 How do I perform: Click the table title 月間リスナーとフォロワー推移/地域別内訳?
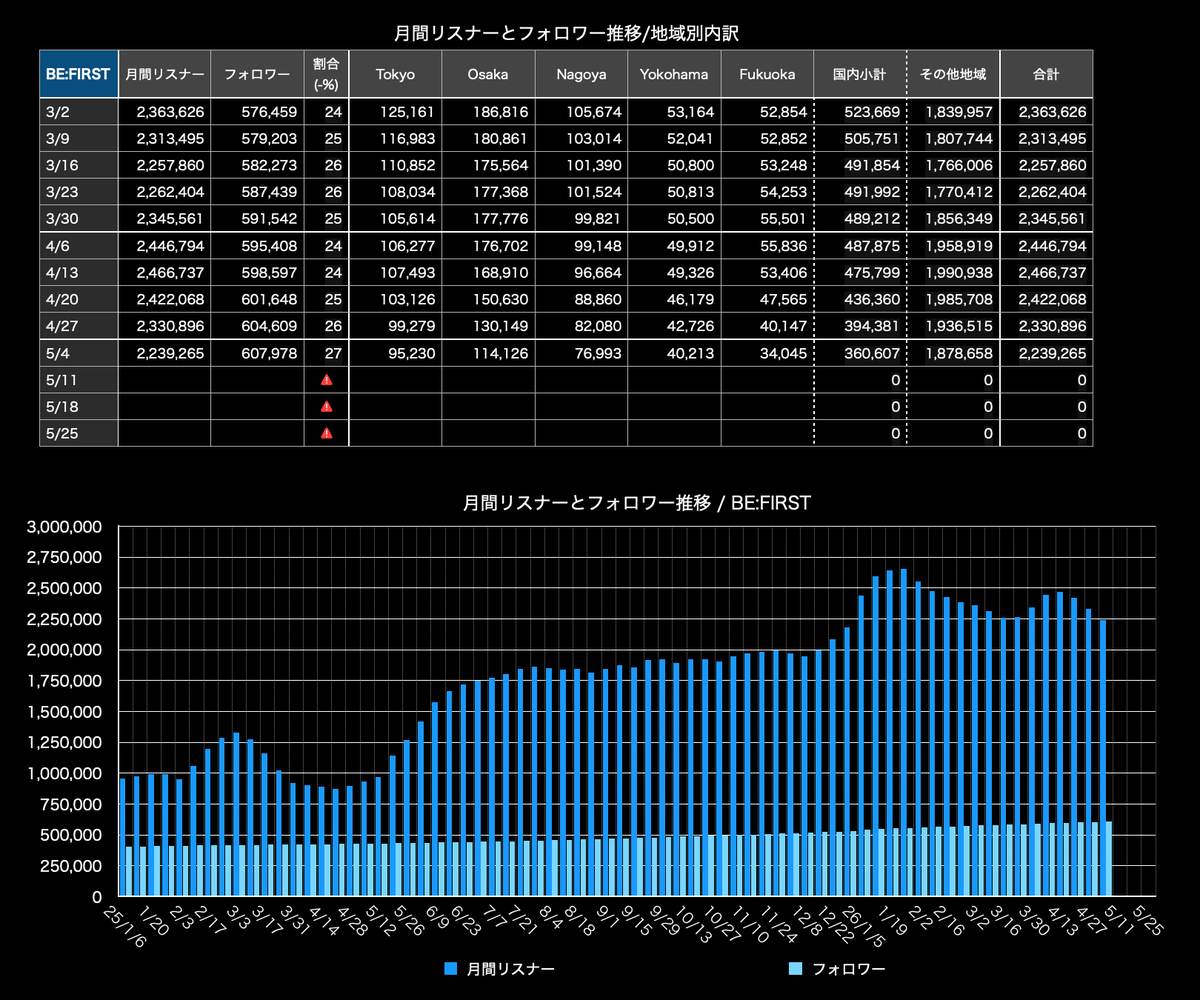566,33
